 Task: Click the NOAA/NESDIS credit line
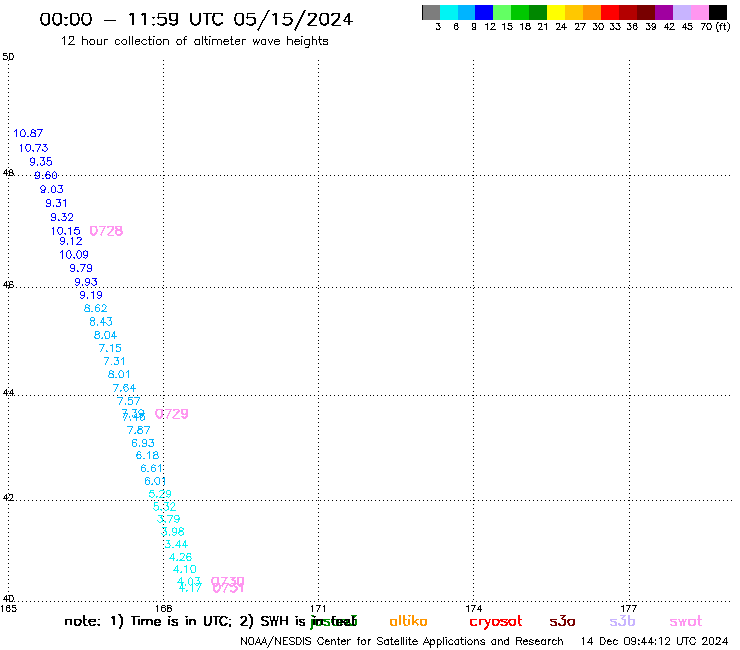pos(402,642)
